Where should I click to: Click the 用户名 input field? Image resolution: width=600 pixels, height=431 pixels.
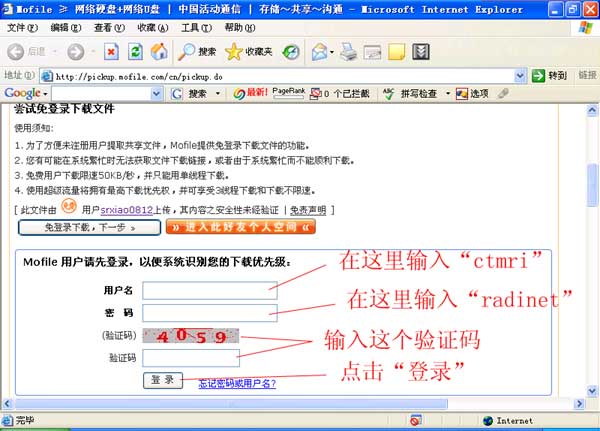(x=210, y=291)
